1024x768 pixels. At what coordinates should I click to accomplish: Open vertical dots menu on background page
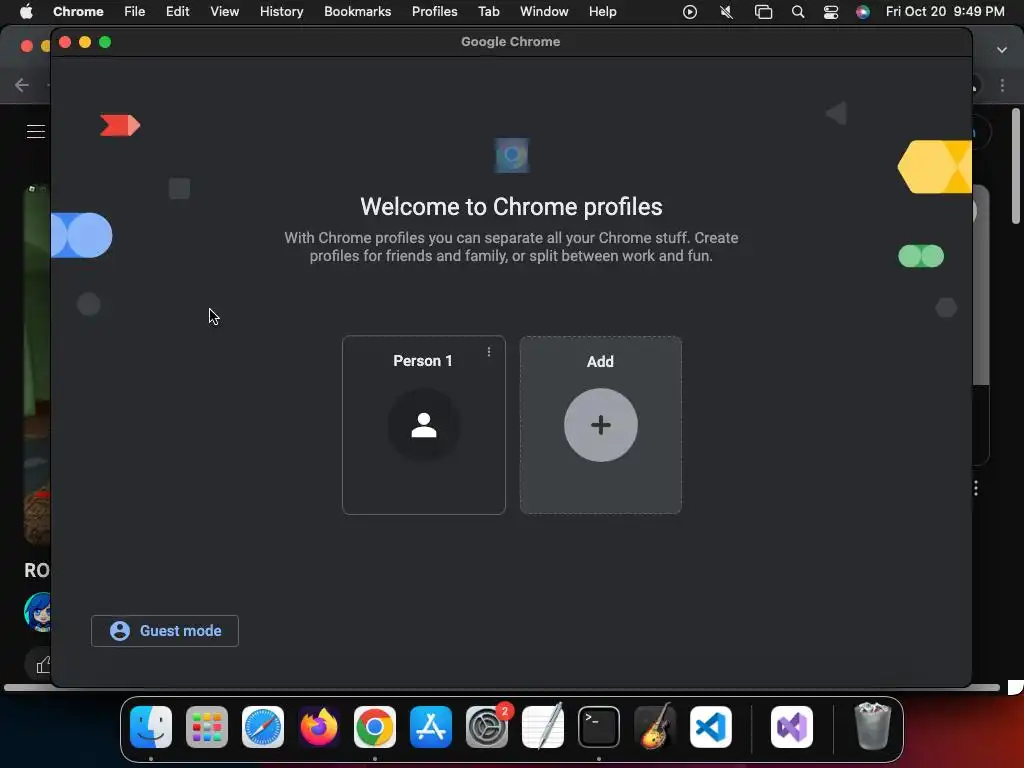[976, 488]
